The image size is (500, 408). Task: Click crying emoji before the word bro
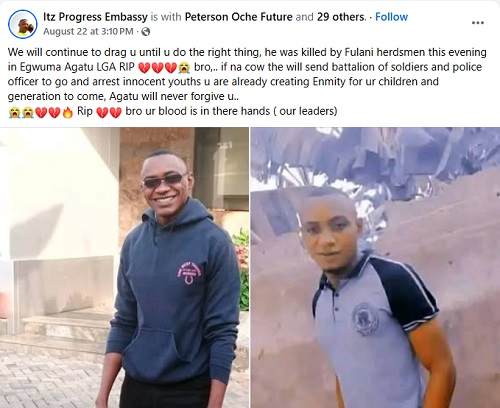click(x=184, y=68)
